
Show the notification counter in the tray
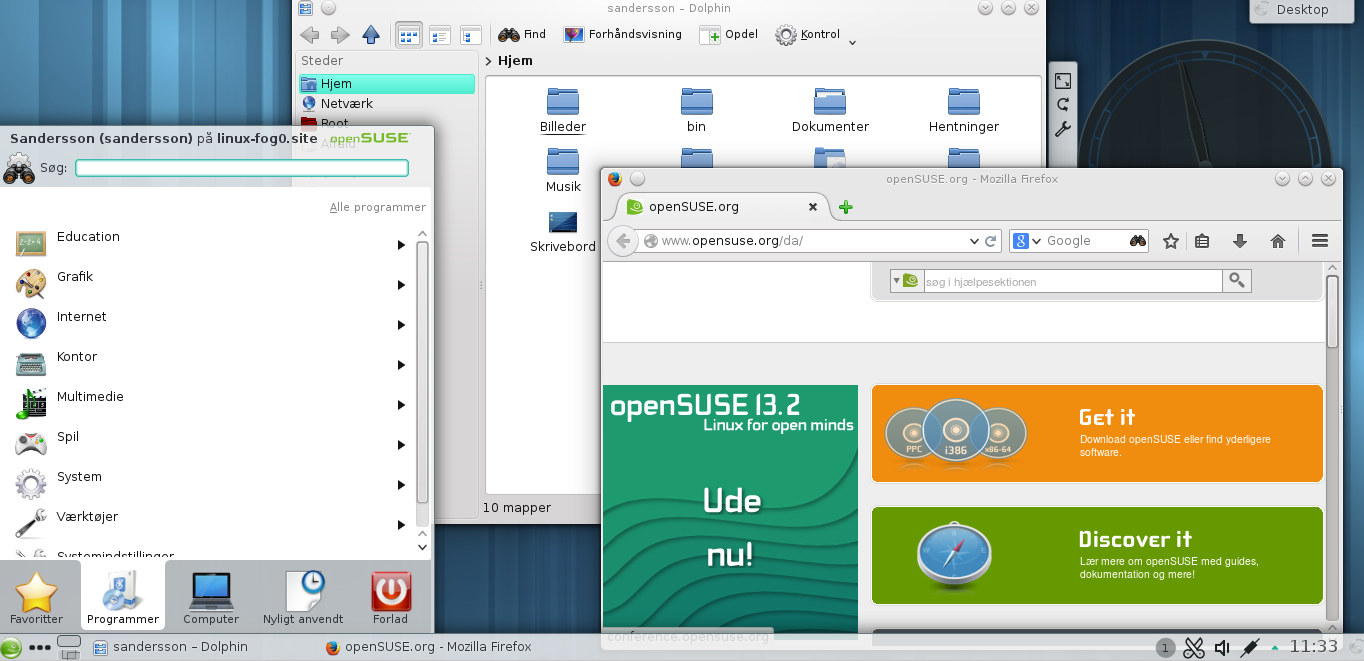[x=1165, y=648]
